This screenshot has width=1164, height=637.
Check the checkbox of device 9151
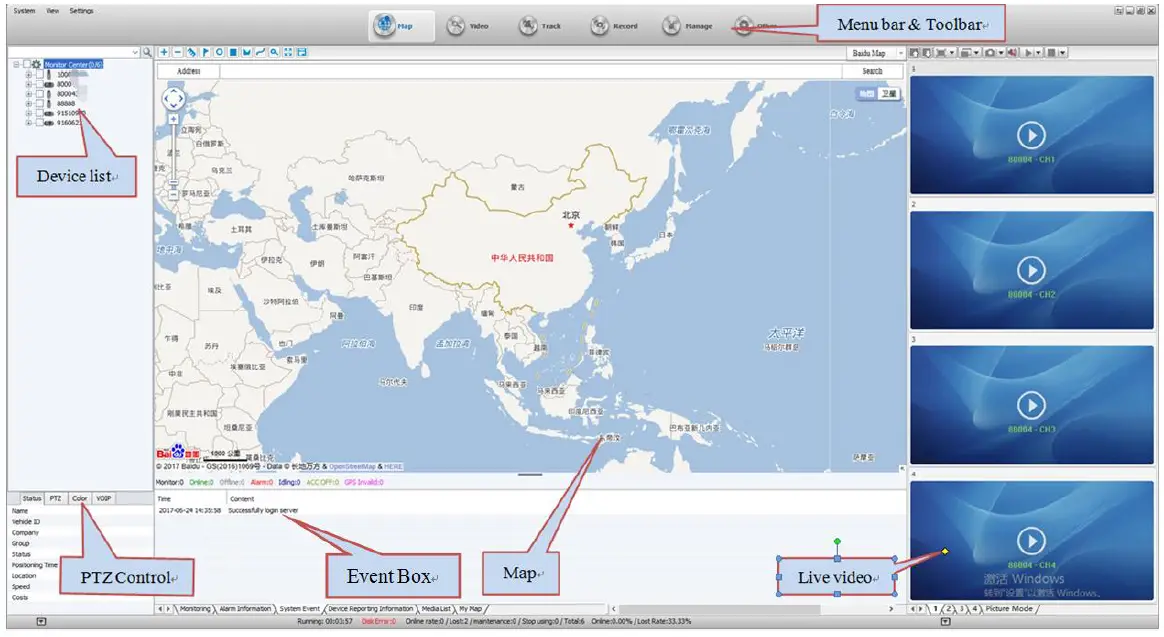[39, 113]
